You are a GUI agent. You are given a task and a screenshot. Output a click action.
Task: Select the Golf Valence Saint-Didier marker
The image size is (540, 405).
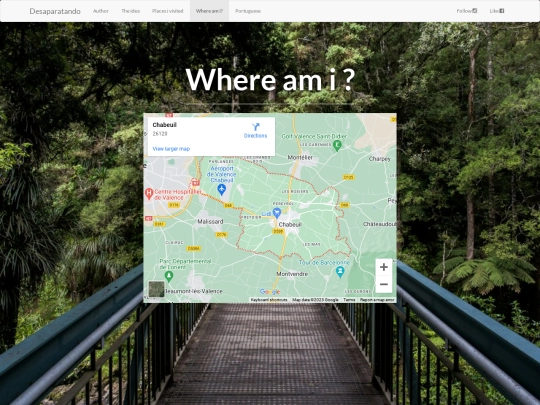(x=337, y=145)
